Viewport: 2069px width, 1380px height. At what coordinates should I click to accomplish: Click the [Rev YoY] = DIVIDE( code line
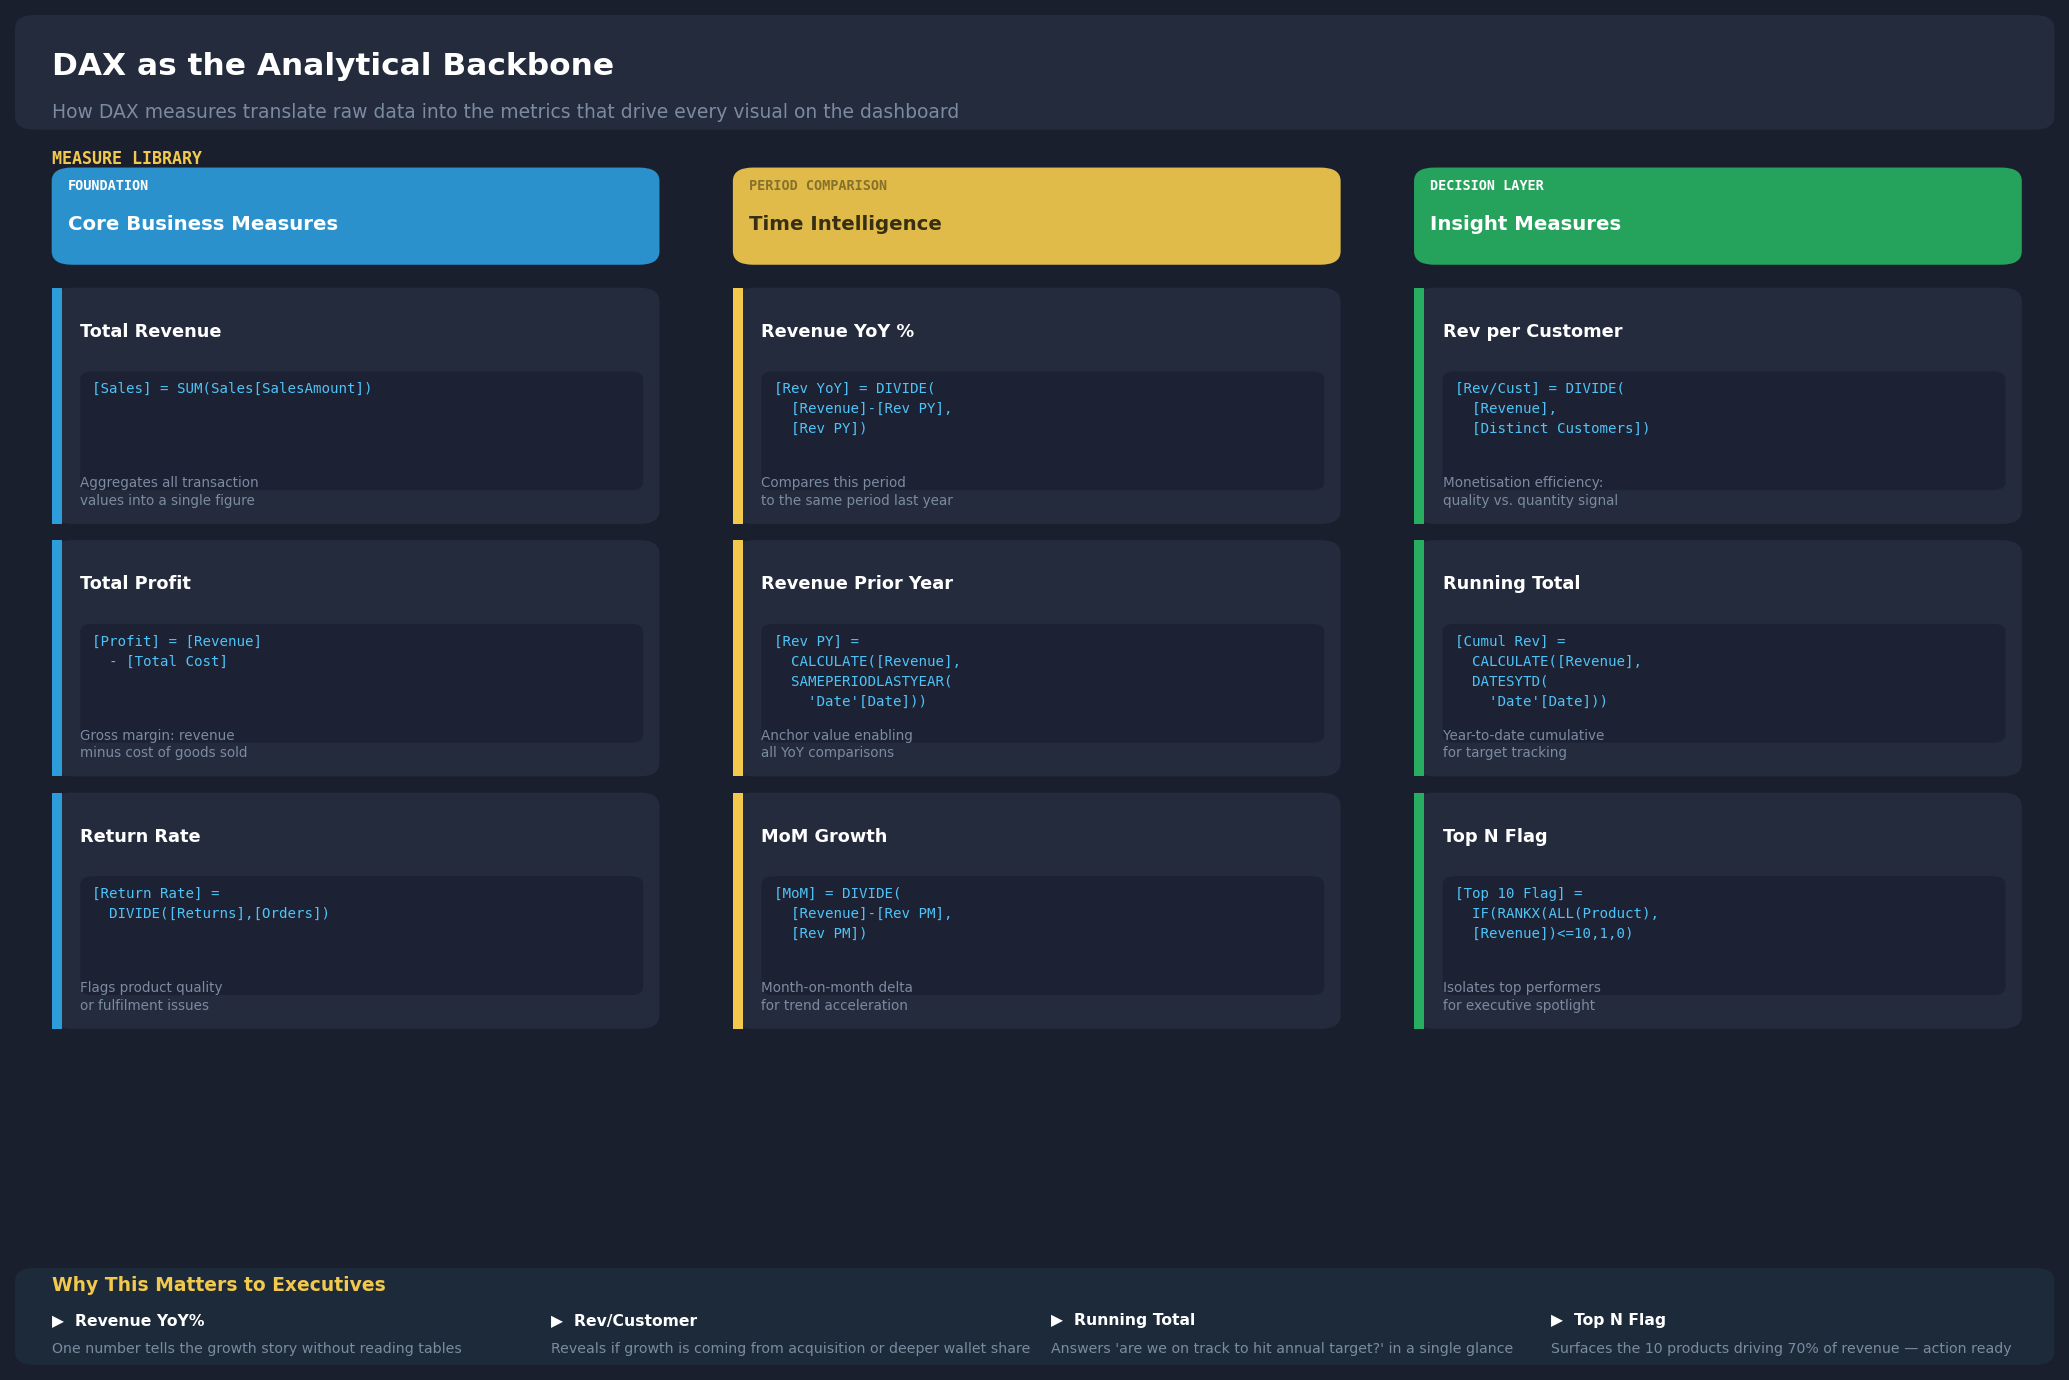(x=855, y=388)
